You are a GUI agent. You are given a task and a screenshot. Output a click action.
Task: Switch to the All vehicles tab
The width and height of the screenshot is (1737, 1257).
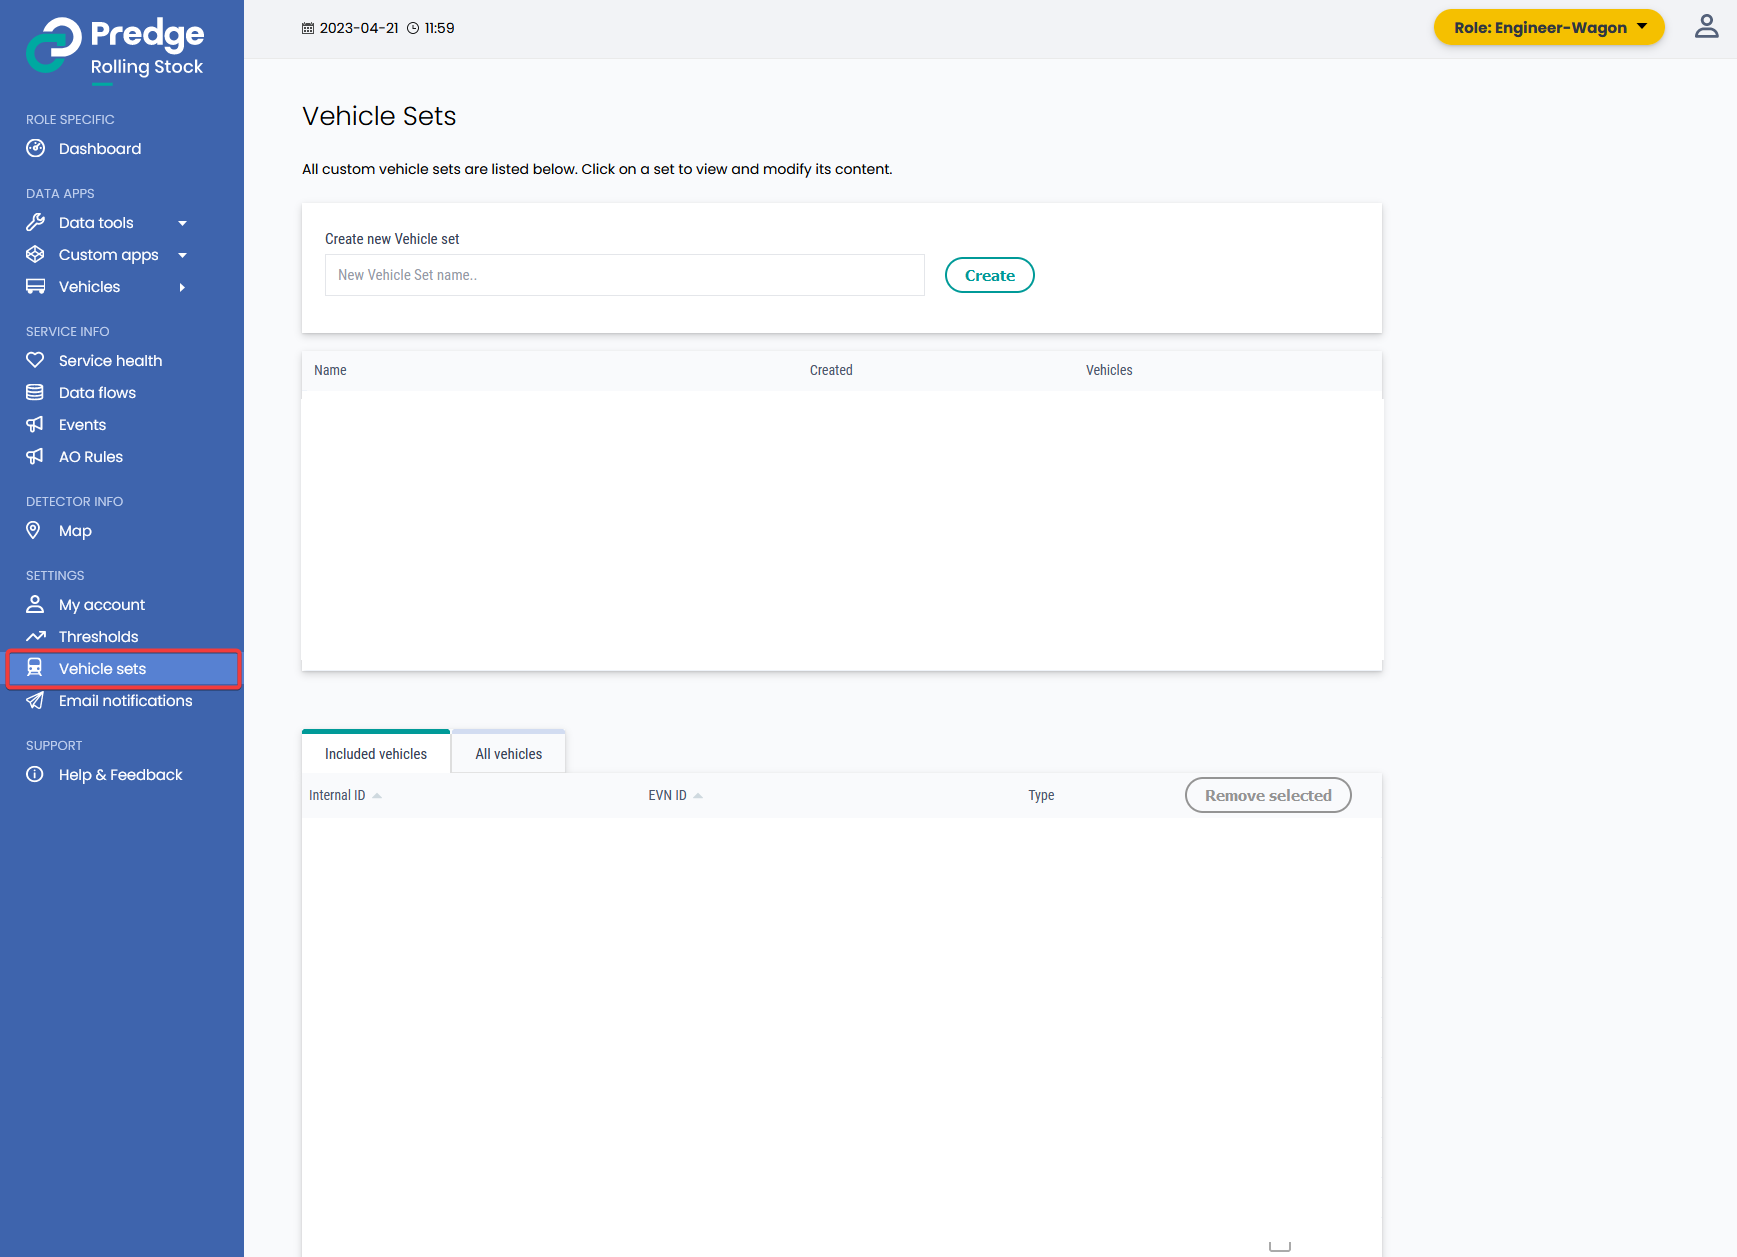point(508,754)
